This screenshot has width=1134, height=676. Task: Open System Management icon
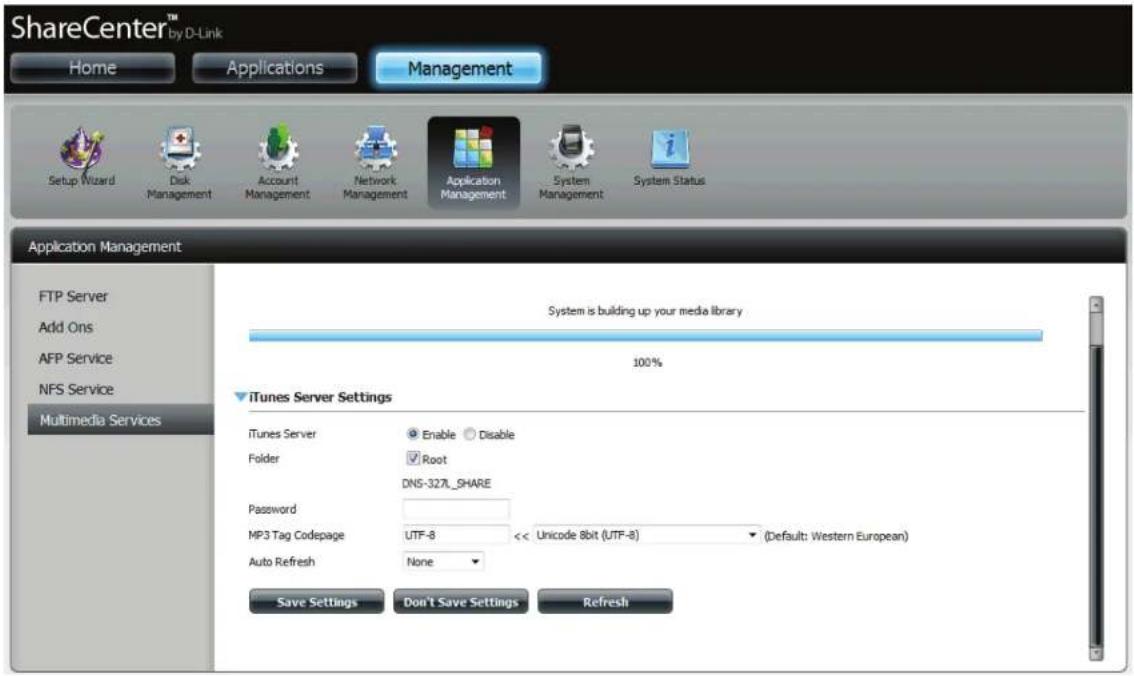point(571,163)
